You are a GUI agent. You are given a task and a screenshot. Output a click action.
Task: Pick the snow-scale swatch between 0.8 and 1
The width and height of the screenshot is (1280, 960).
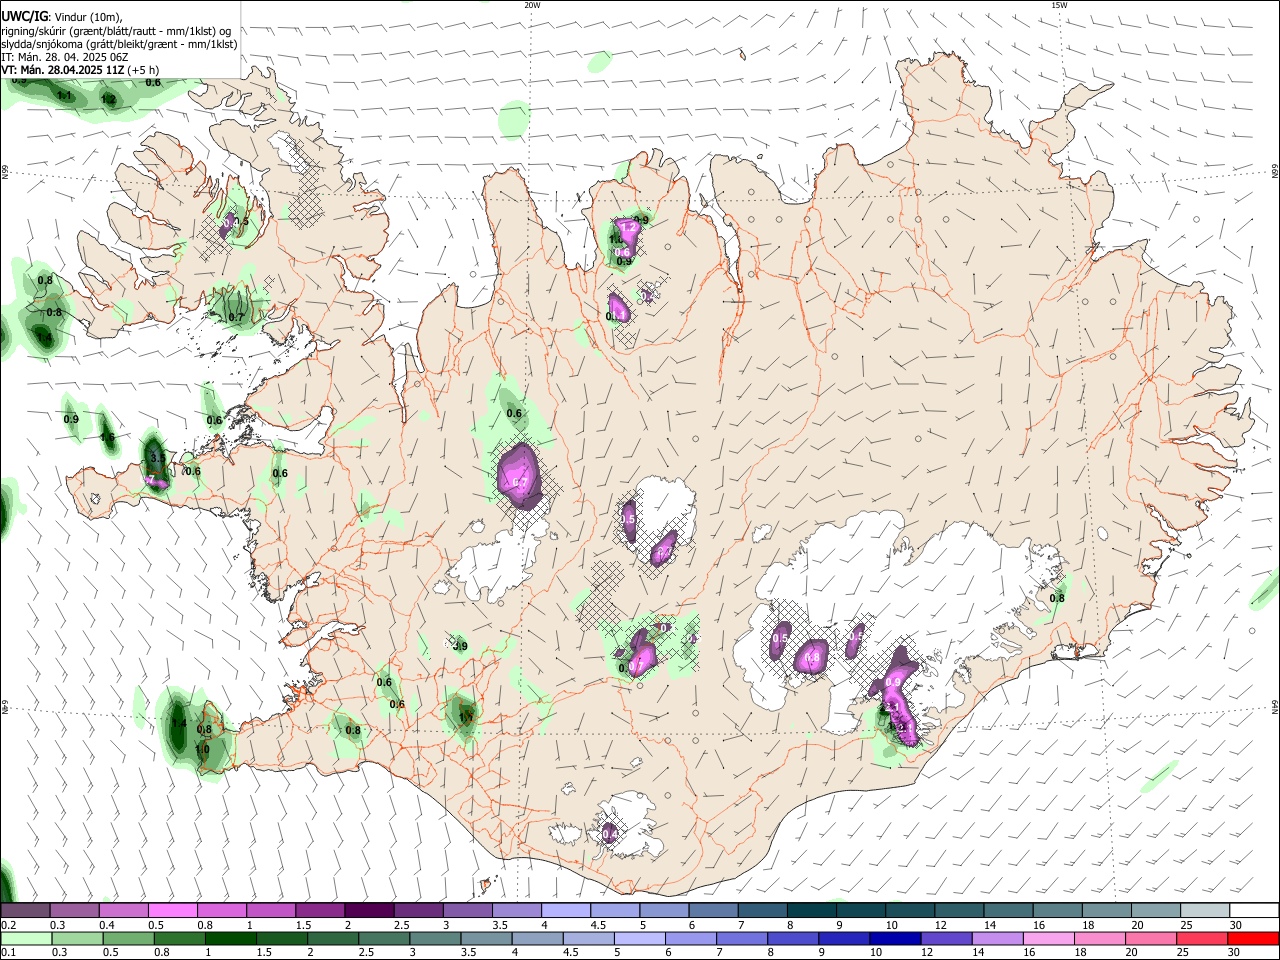tap(221, 910)
